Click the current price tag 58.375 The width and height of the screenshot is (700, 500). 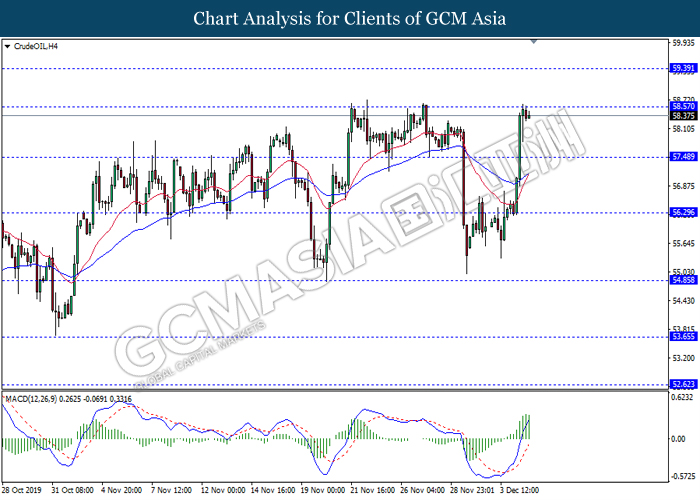[683, 116]
